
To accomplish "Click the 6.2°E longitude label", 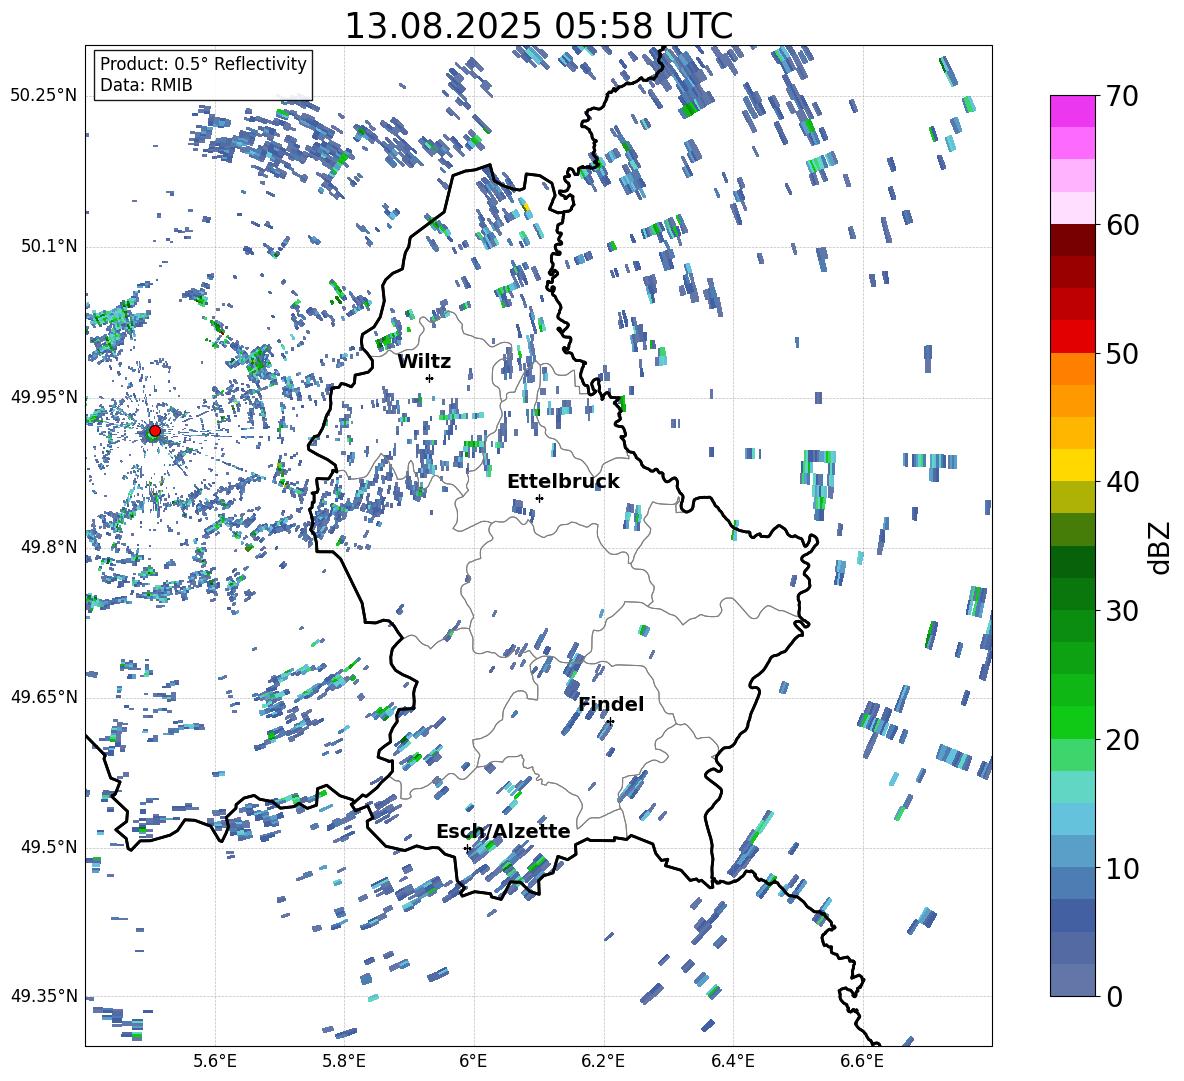I will pos(603,1061).
